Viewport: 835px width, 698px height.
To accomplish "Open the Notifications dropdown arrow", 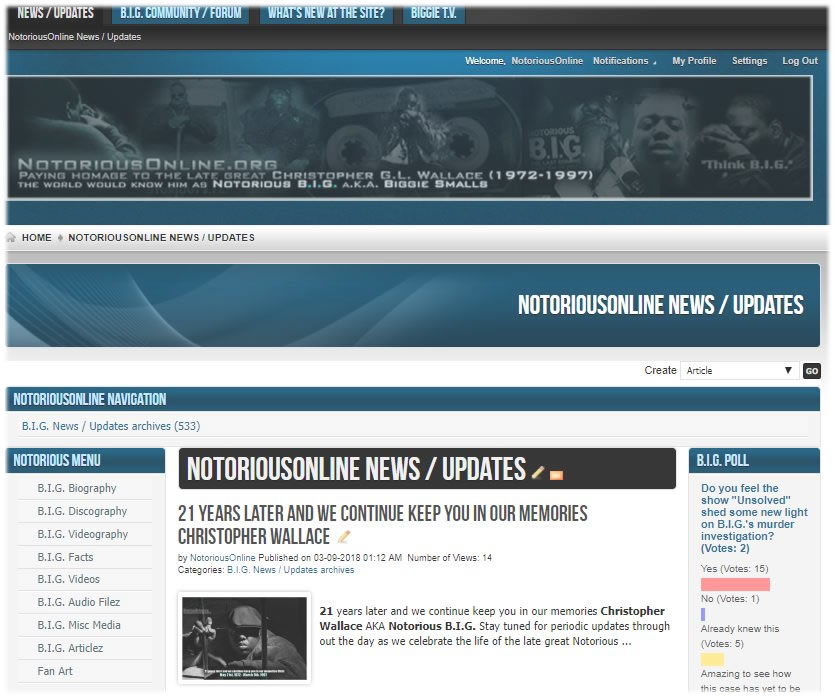I will pos(654,62).
